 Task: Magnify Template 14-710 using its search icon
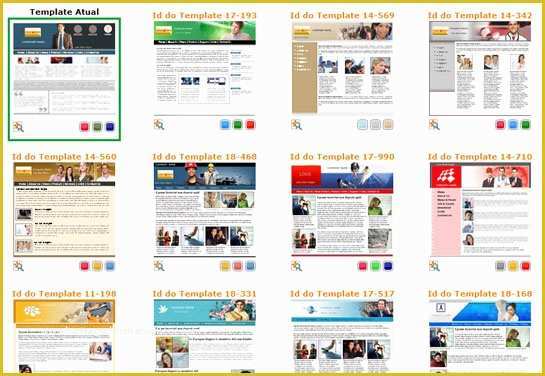pyautogui.click(x=434, y=266)
